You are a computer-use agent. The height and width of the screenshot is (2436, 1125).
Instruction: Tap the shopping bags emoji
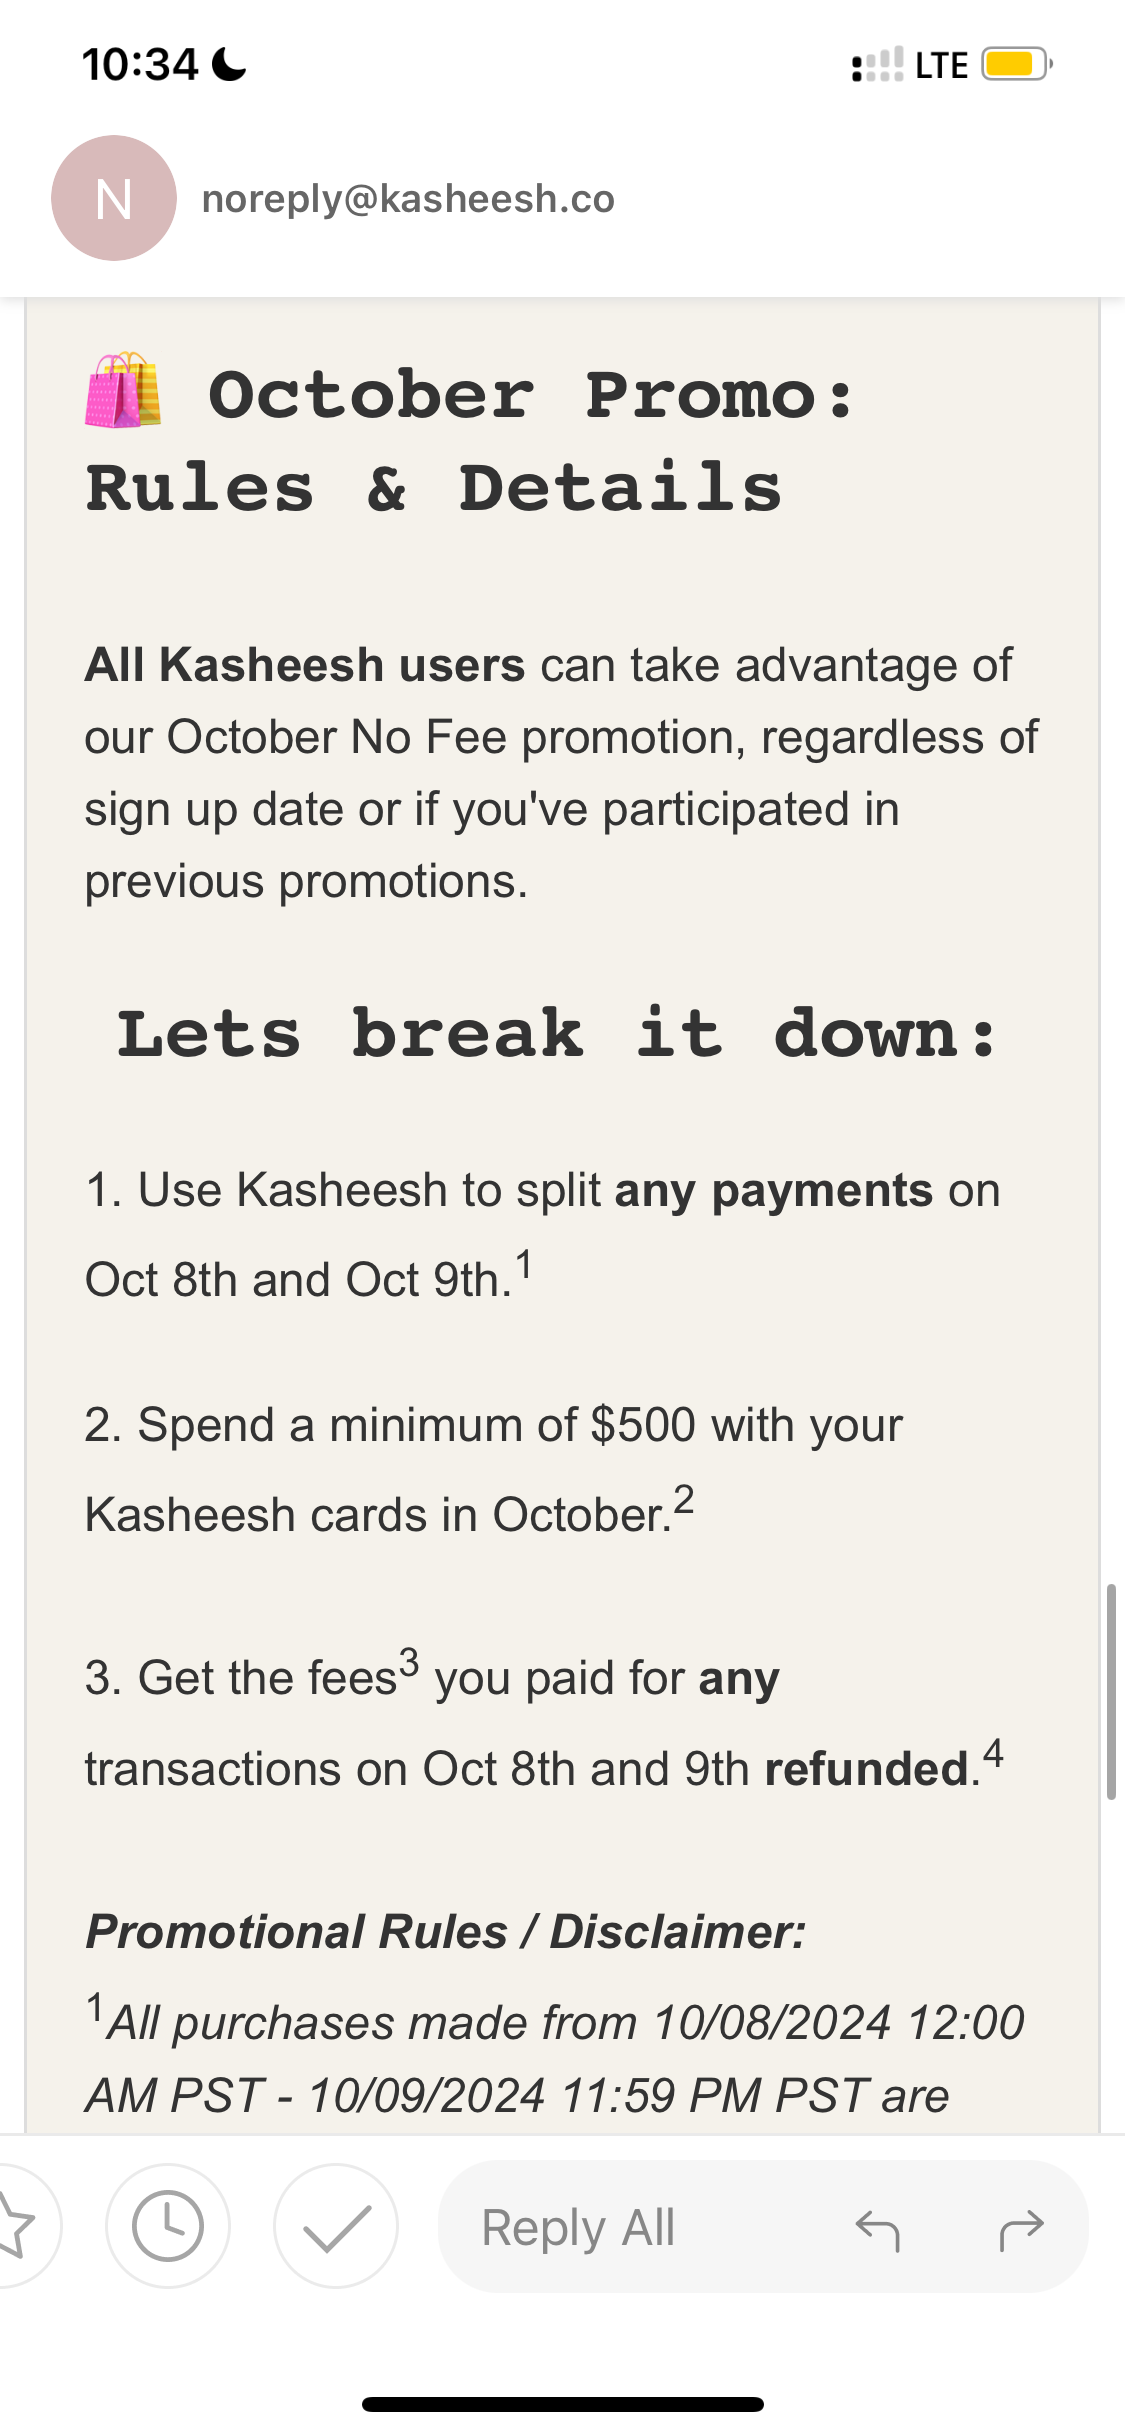pyautogui.click(x=123, y=391)
